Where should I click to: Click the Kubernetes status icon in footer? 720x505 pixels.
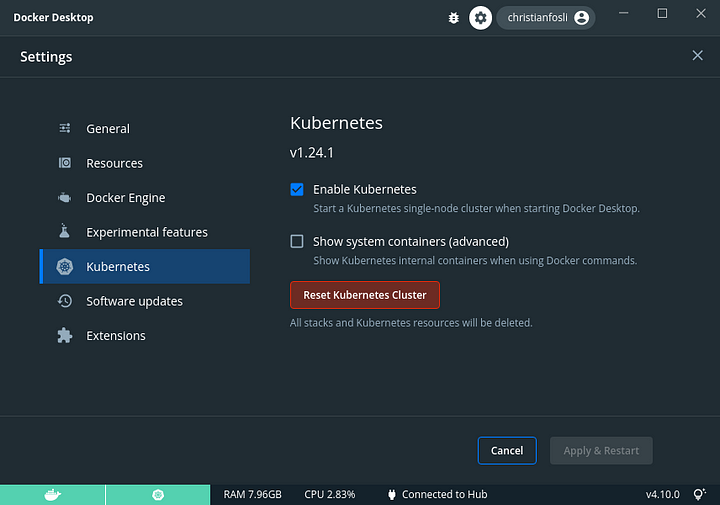pos(158,495)
